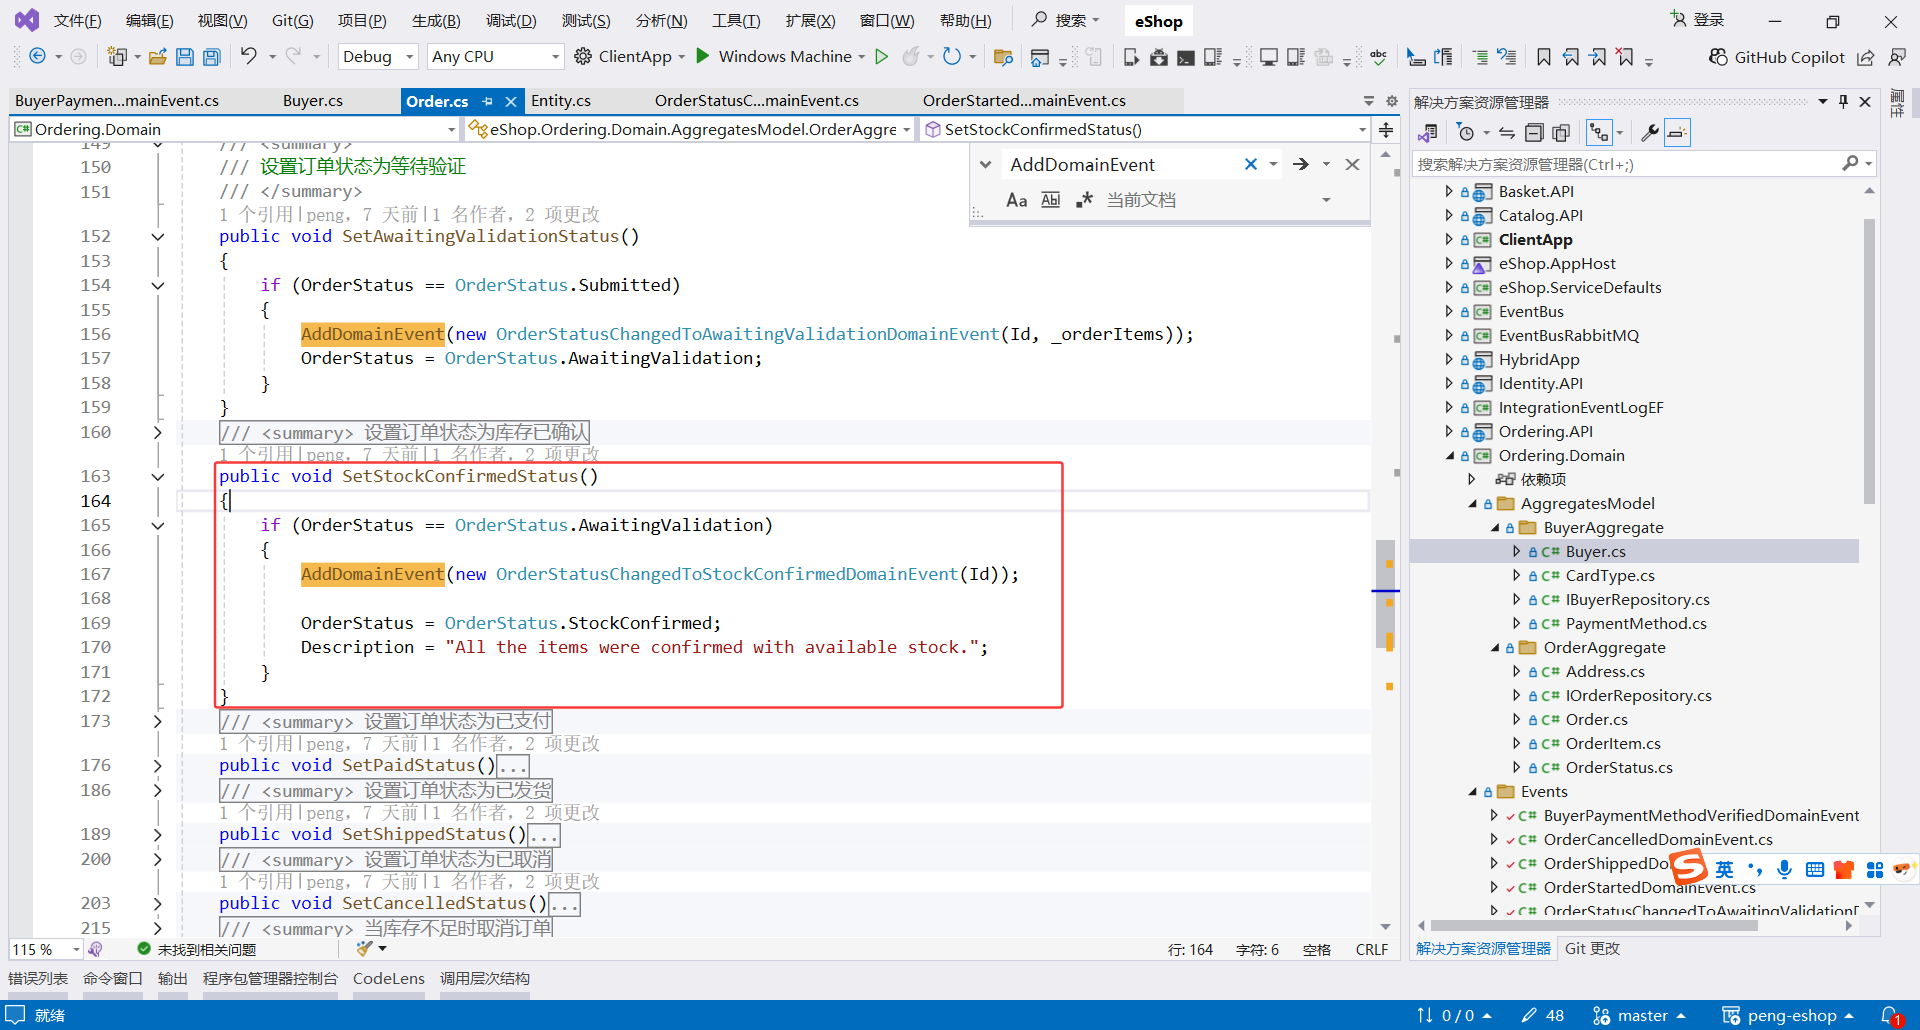Open the 调试(D) menu

click(x=511, y=21)
